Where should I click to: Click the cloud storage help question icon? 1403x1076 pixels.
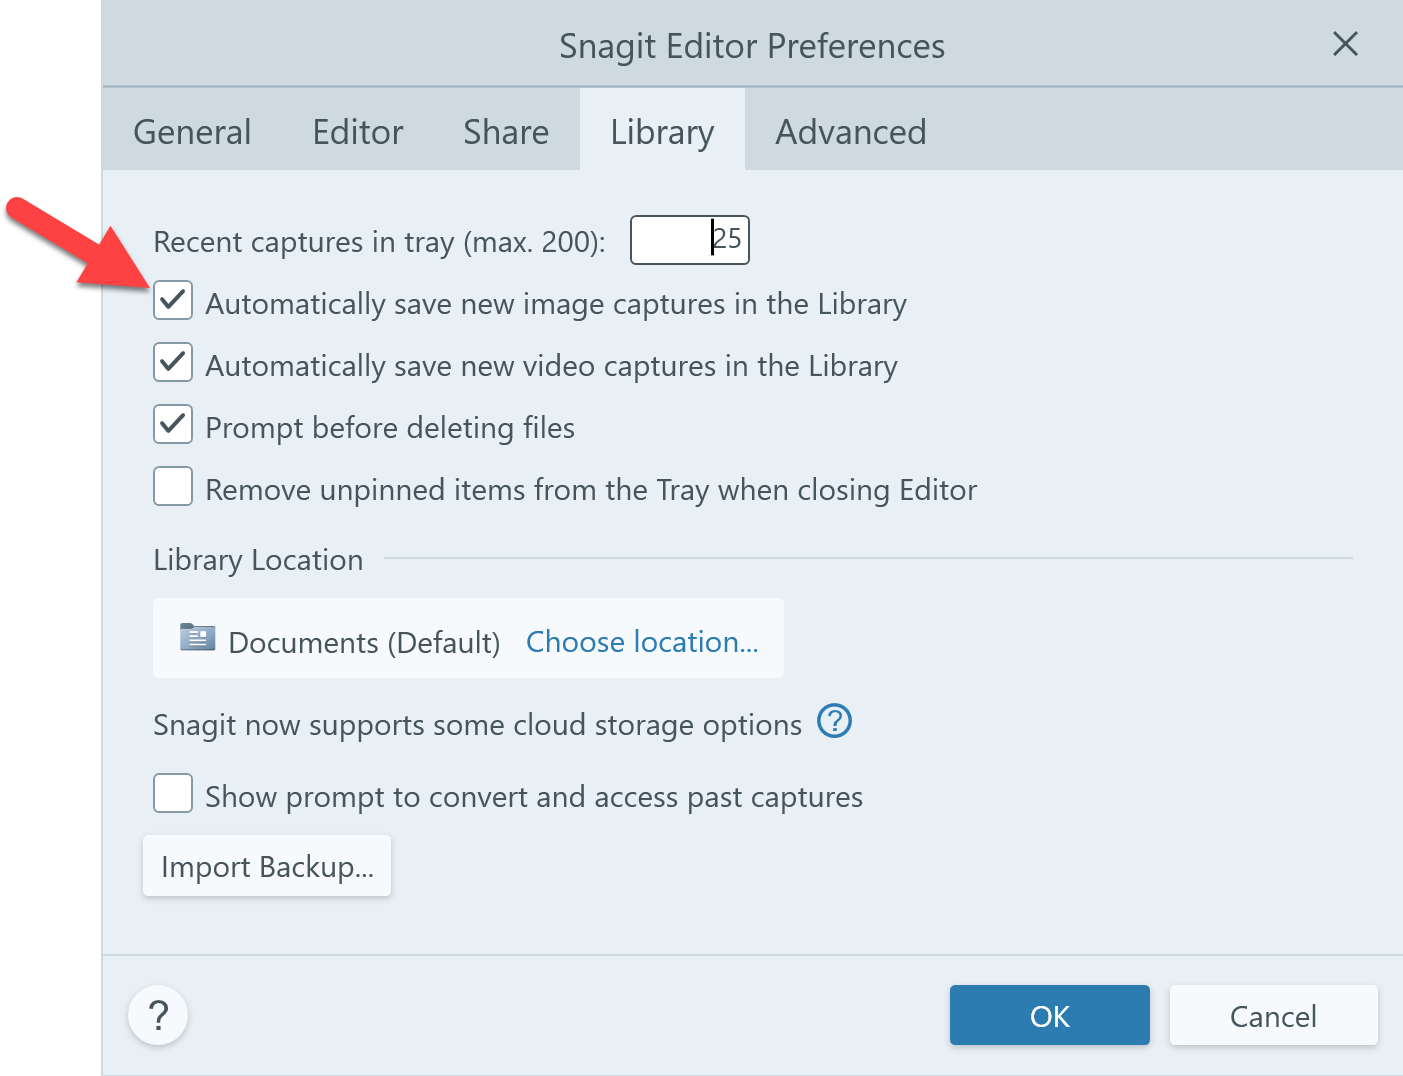[x=834, y=721]
